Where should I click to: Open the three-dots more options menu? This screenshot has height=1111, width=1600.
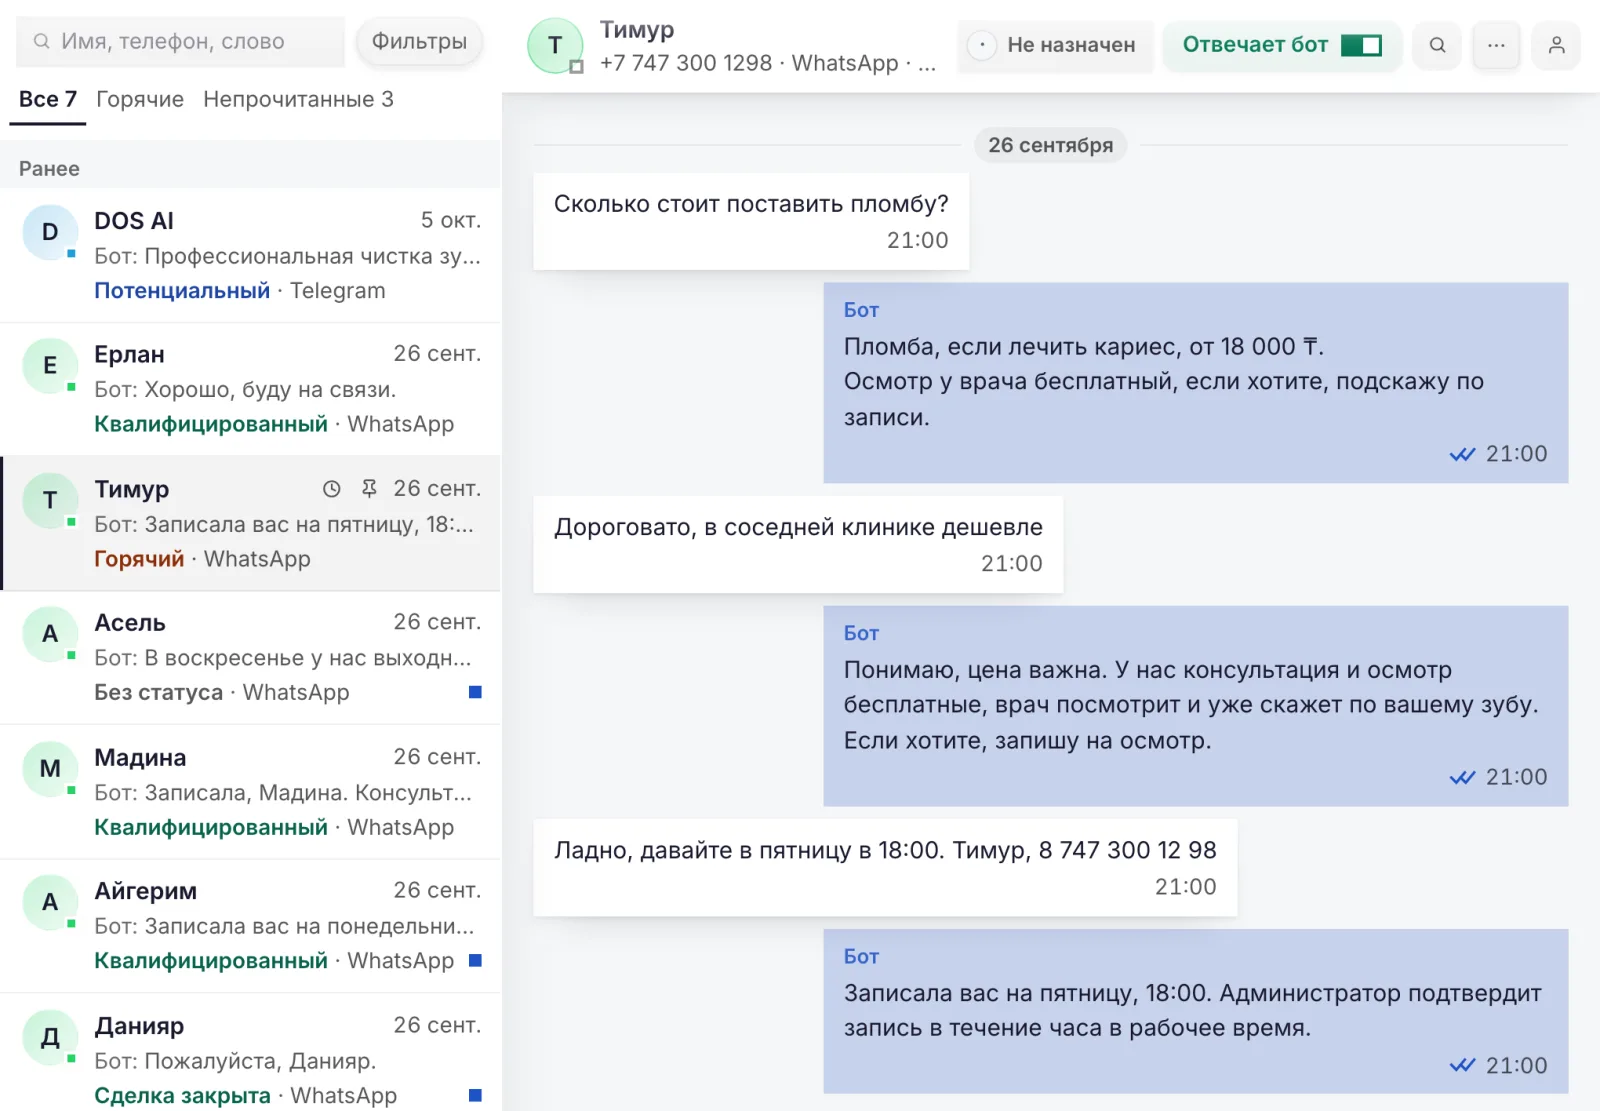pyautogui.click(x=1496, y=45)
